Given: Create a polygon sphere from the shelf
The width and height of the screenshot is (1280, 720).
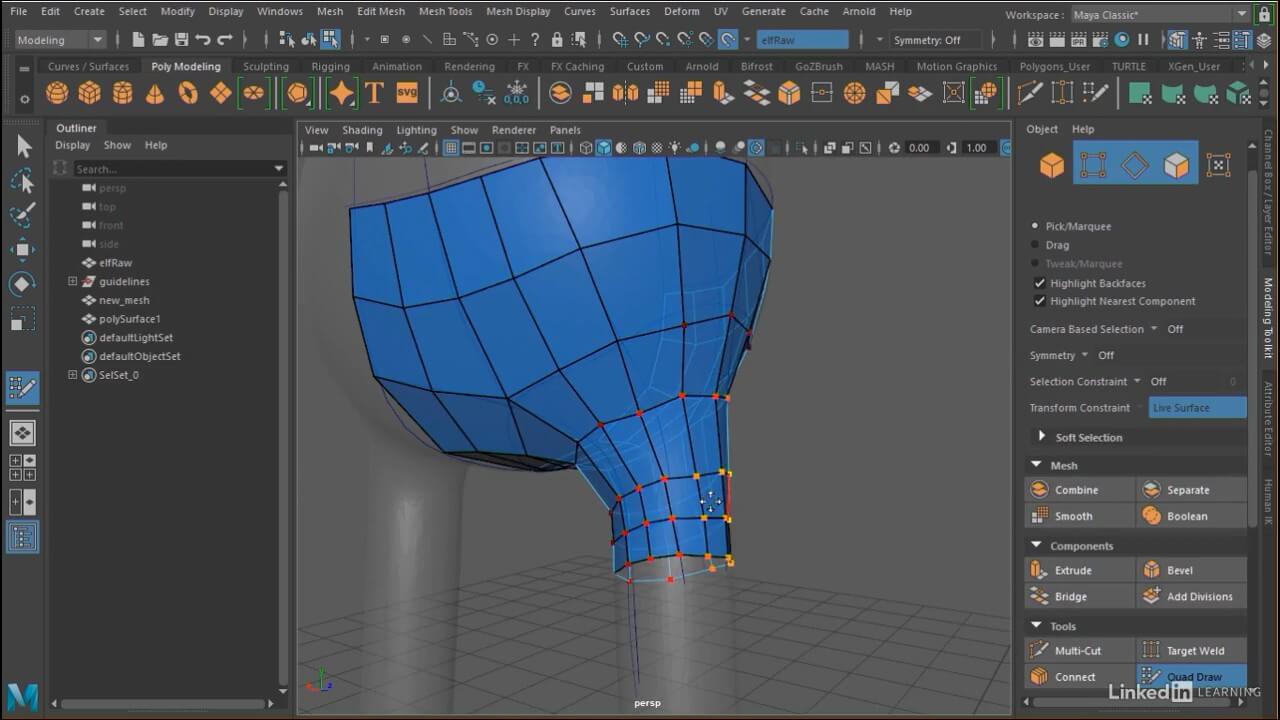Looking at the screenshot, I should [57, 93].
